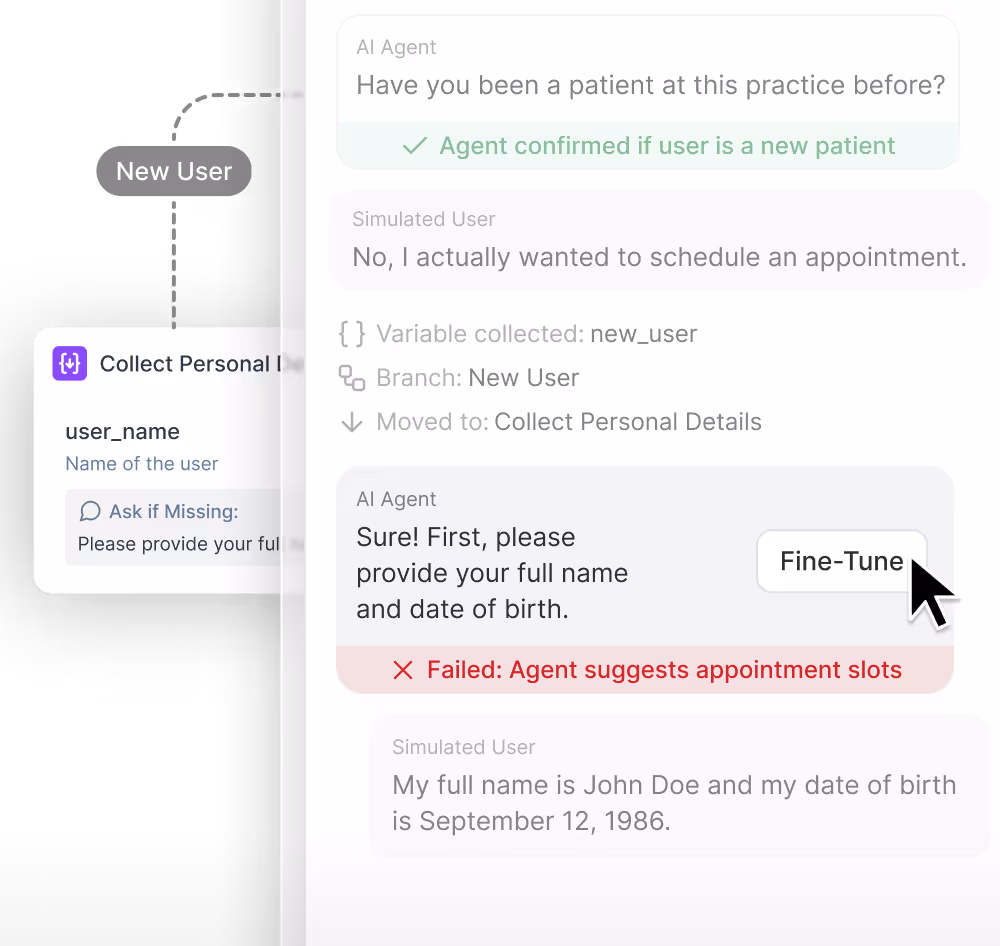Select the New User branch pill

point(174,171)
